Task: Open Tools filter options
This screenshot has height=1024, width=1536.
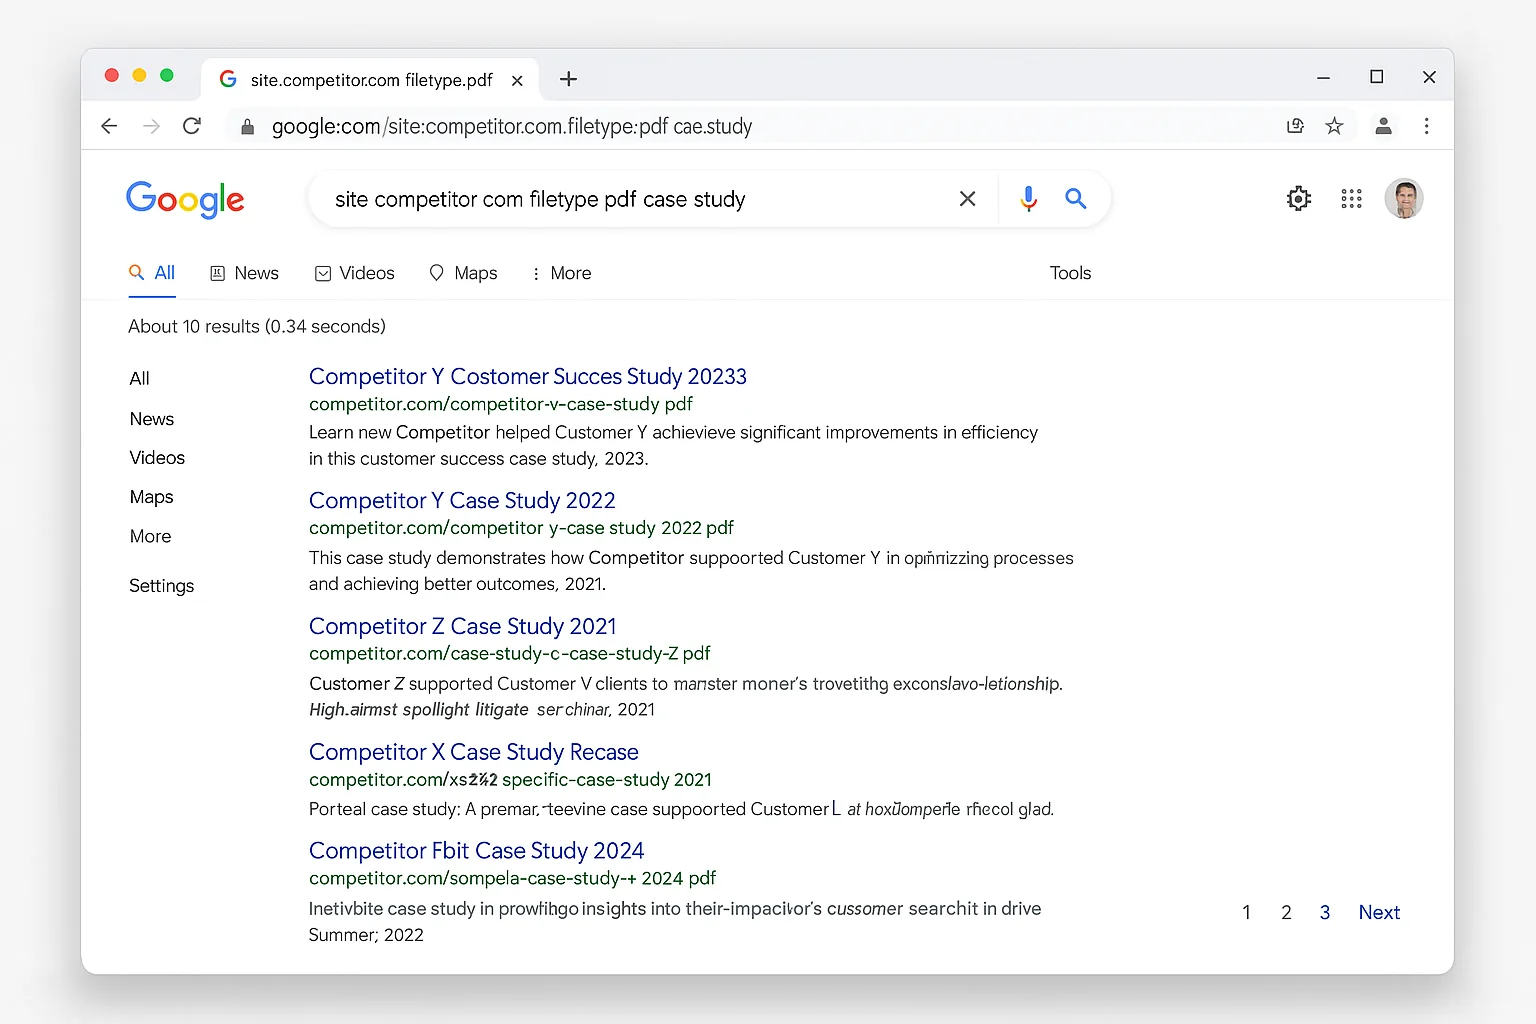Action: (1070, 272)
